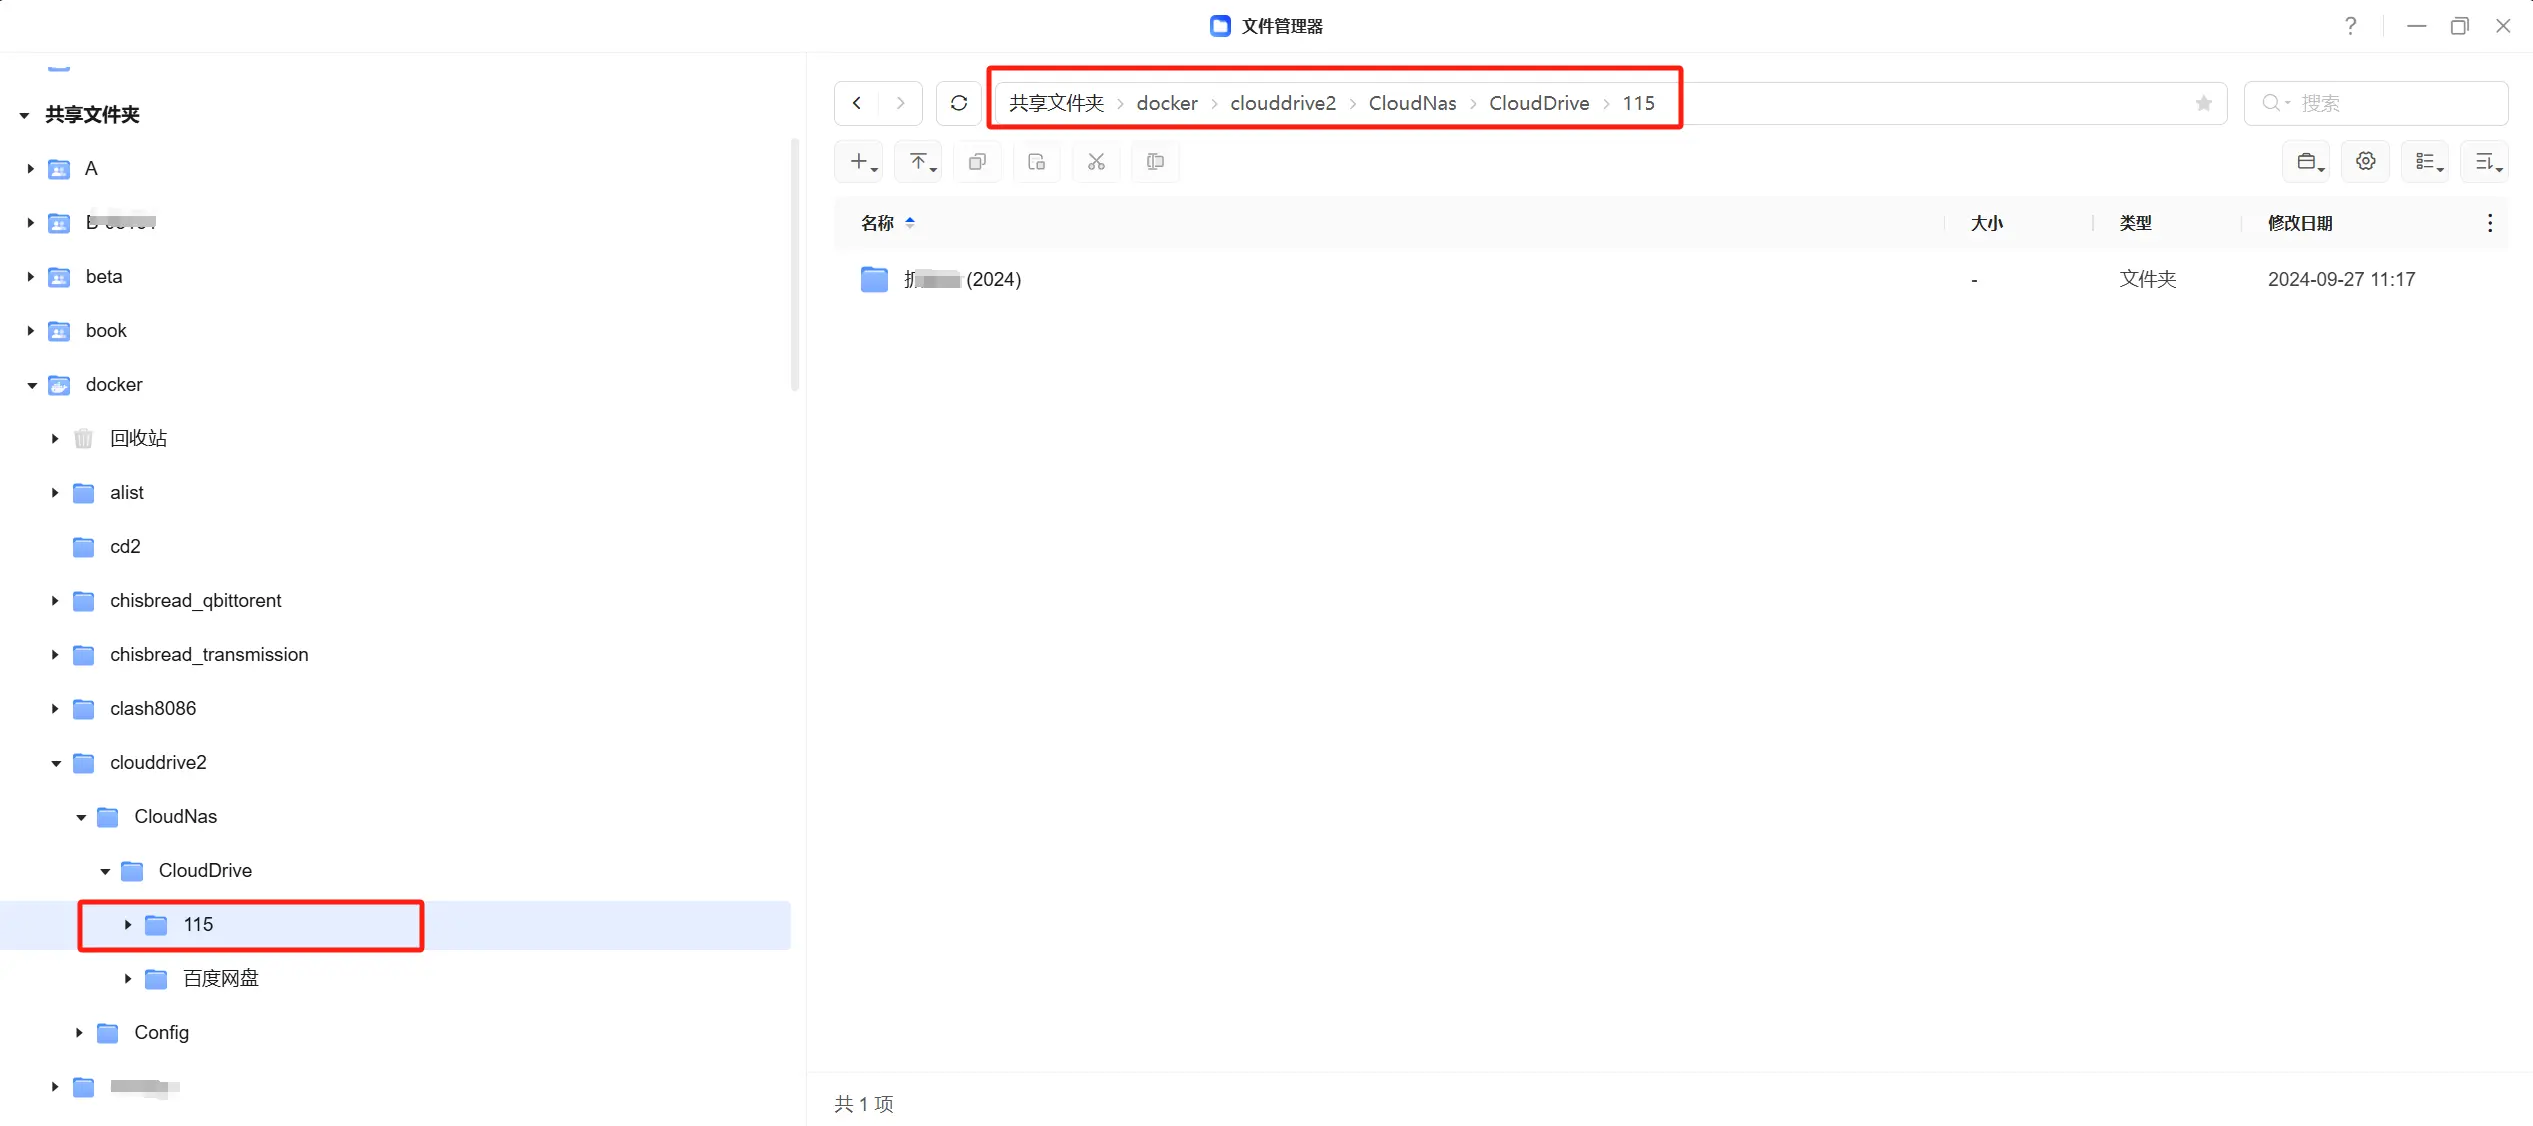This screenshot has width=2533, height=1126.
Task: Sort by 名称 column header
Action: 877,223
